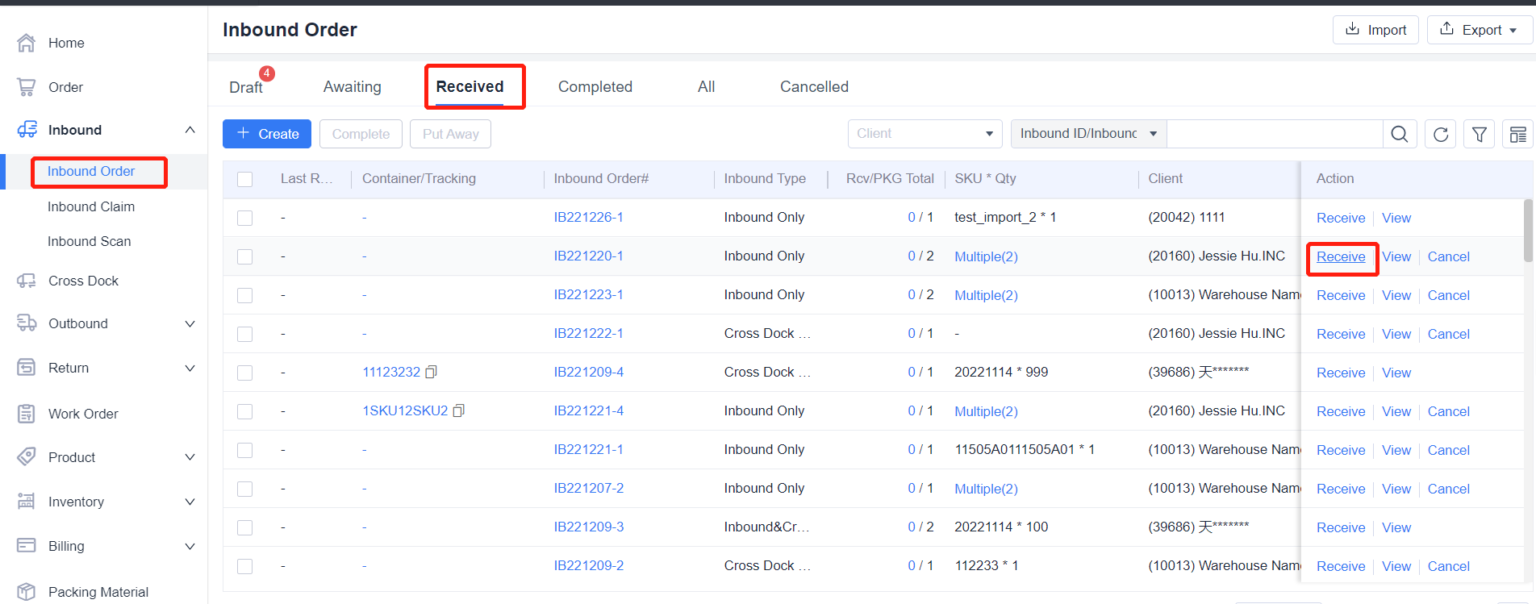Click the Work Order sidebar icon
This screenshot has height=604, width=1536.
24,413
